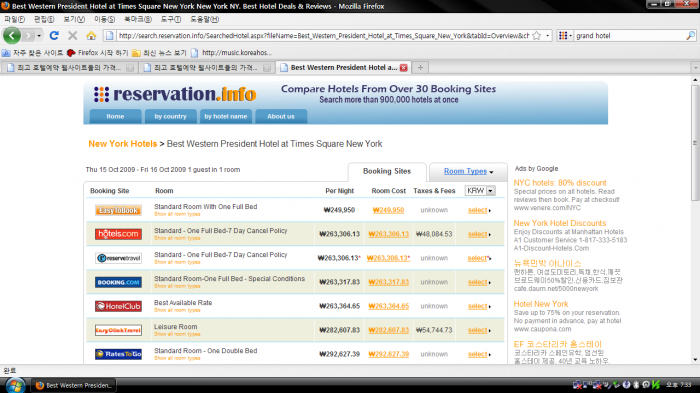The width and height of the screenshot is (700, 393).
Task: Click the reservetravel logo
Action: click(118, 258)
